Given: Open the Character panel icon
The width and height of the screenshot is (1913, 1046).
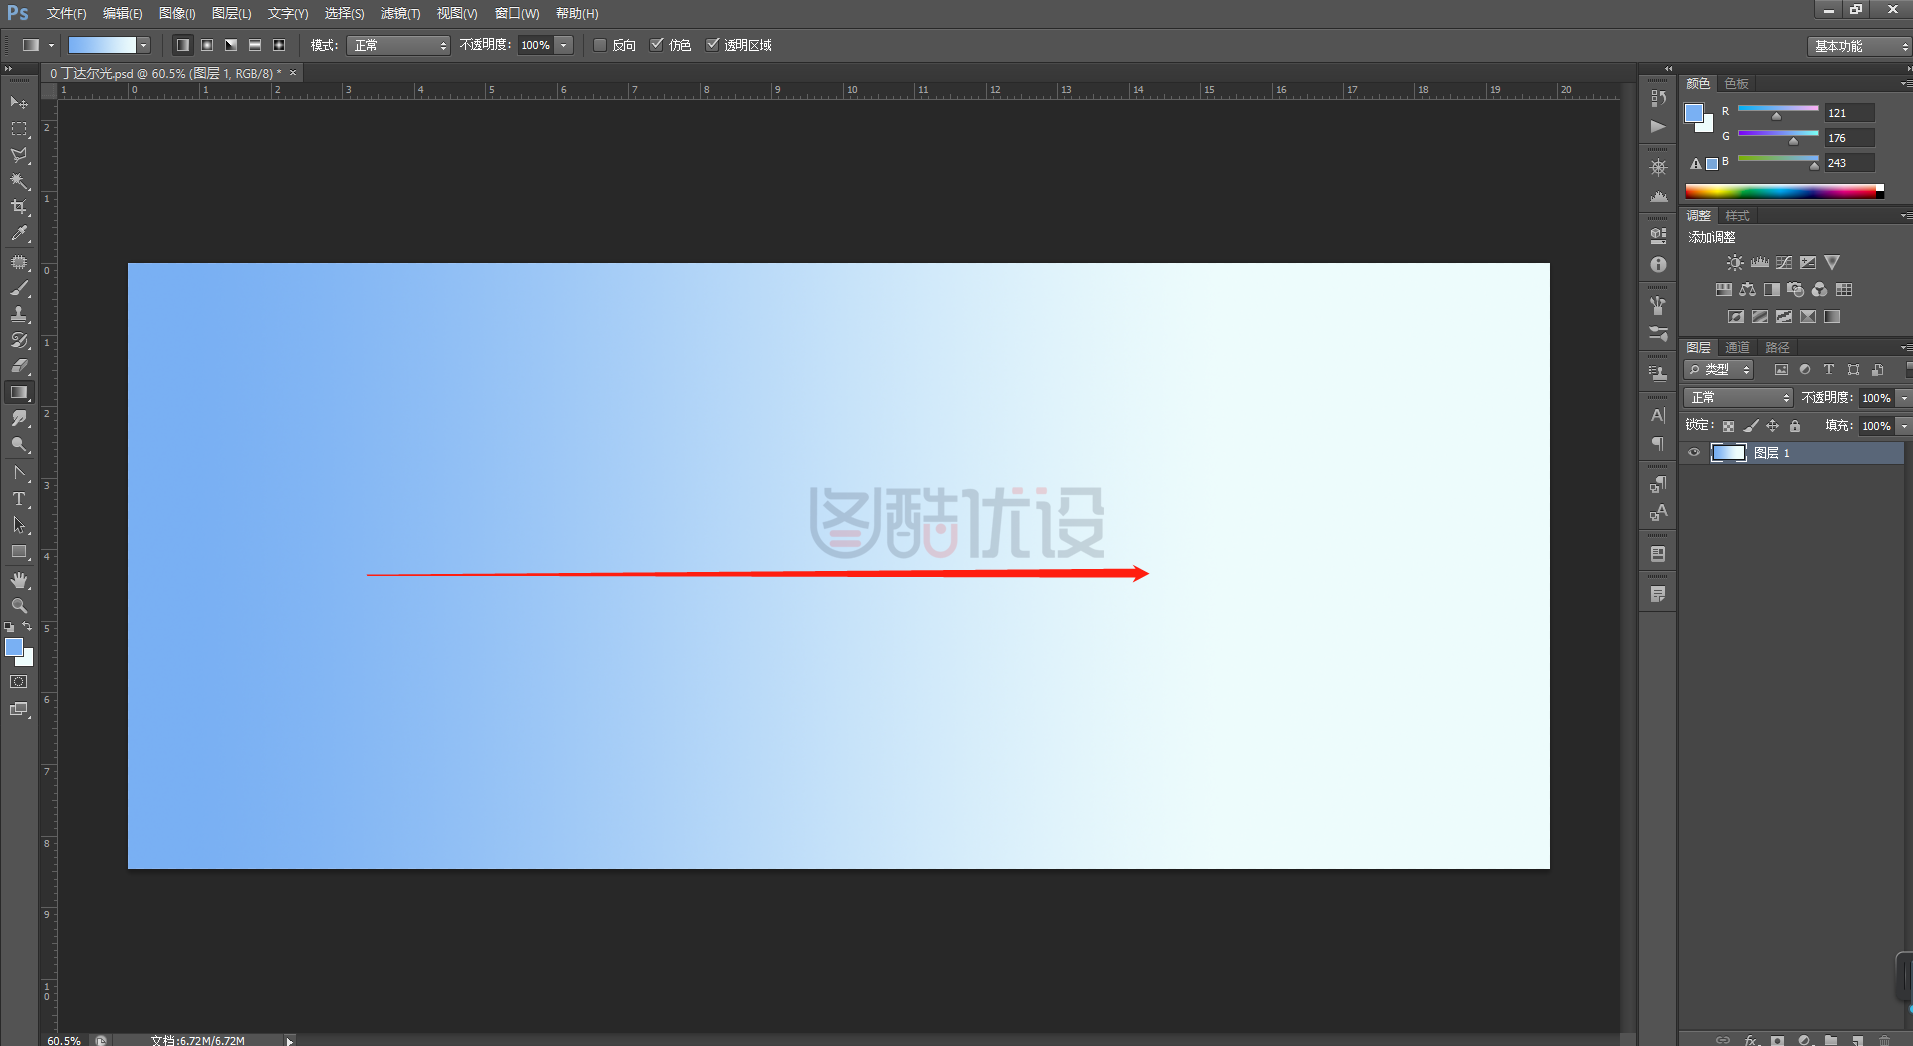Looking at the screenshot, I should (x=1659, y=415).
